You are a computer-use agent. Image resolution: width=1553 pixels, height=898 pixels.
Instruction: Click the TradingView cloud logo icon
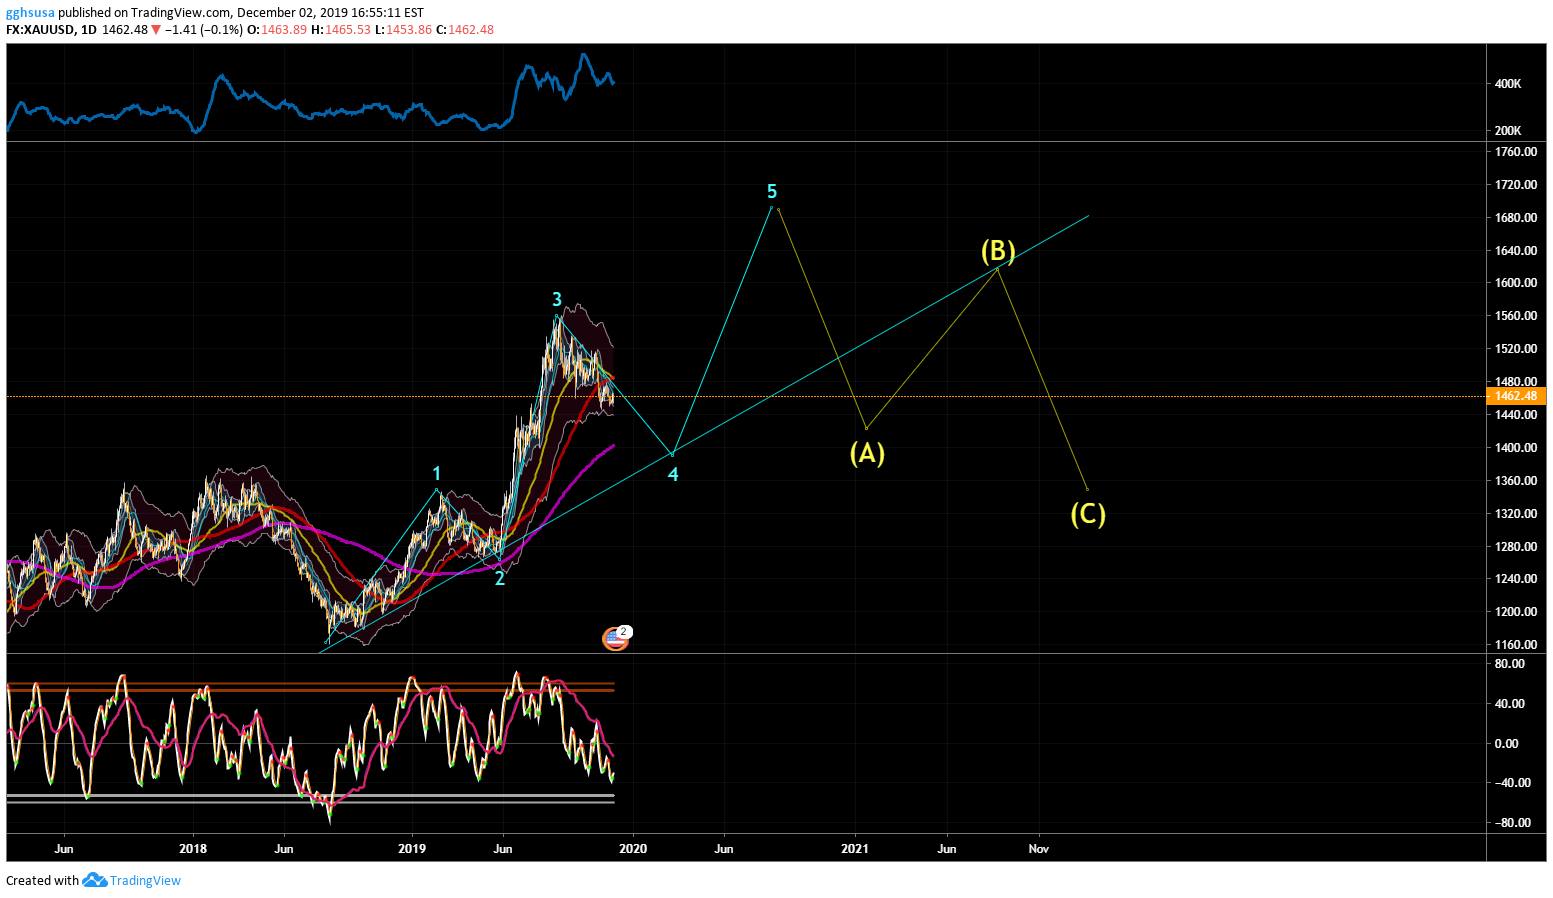(x=94, y=880)
